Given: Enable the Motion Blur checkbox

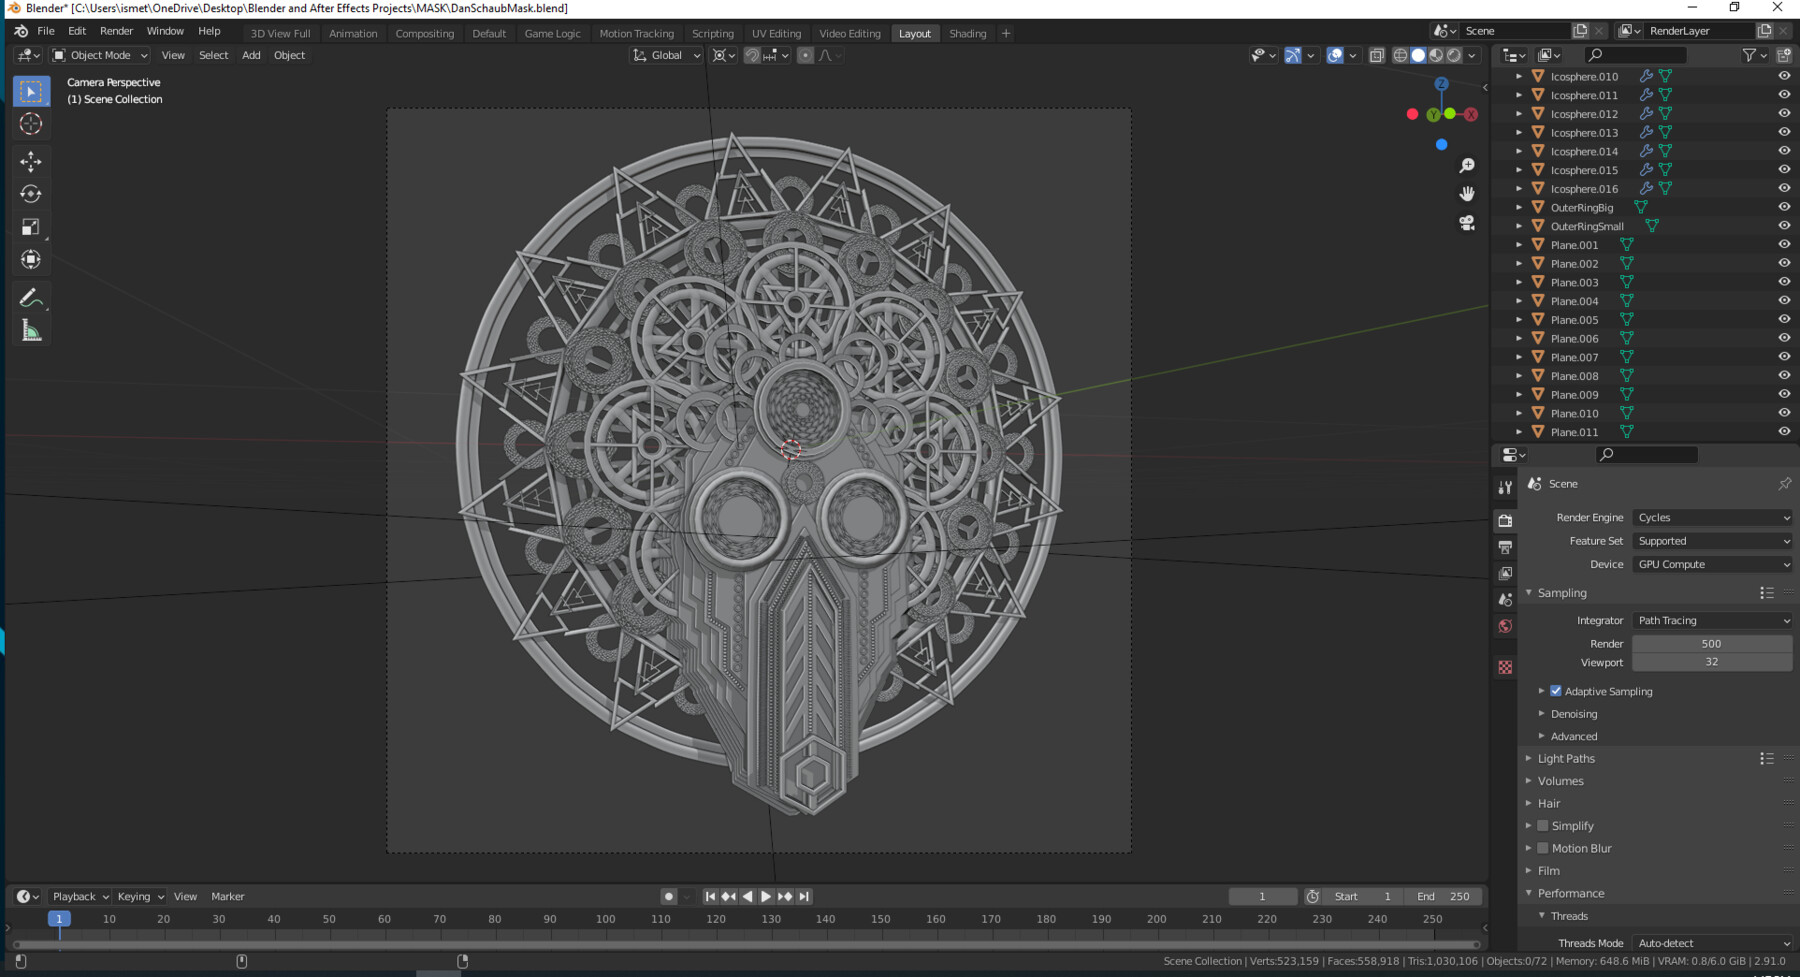Looking at the screenshot, I should coord(1541,847).
